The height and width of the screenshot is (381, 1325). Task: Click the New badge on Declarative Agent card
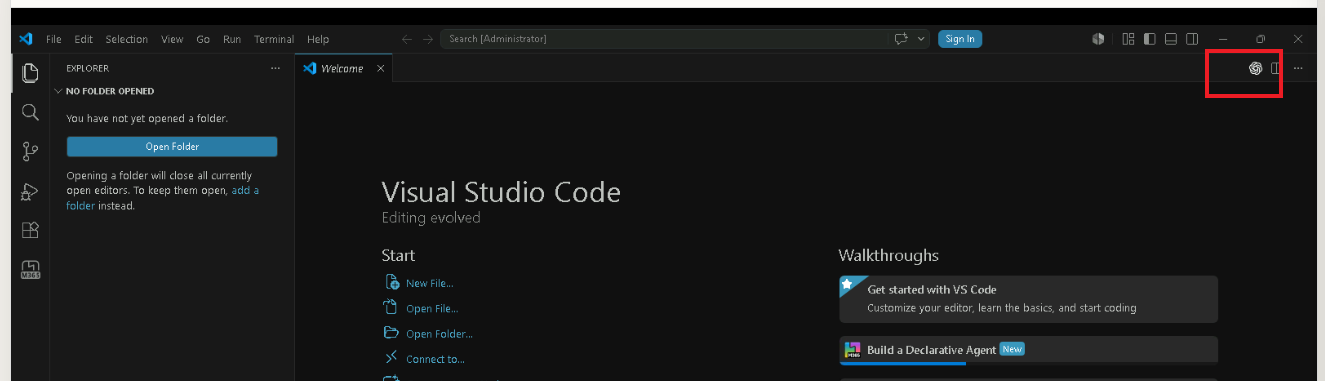[1012, 349]
